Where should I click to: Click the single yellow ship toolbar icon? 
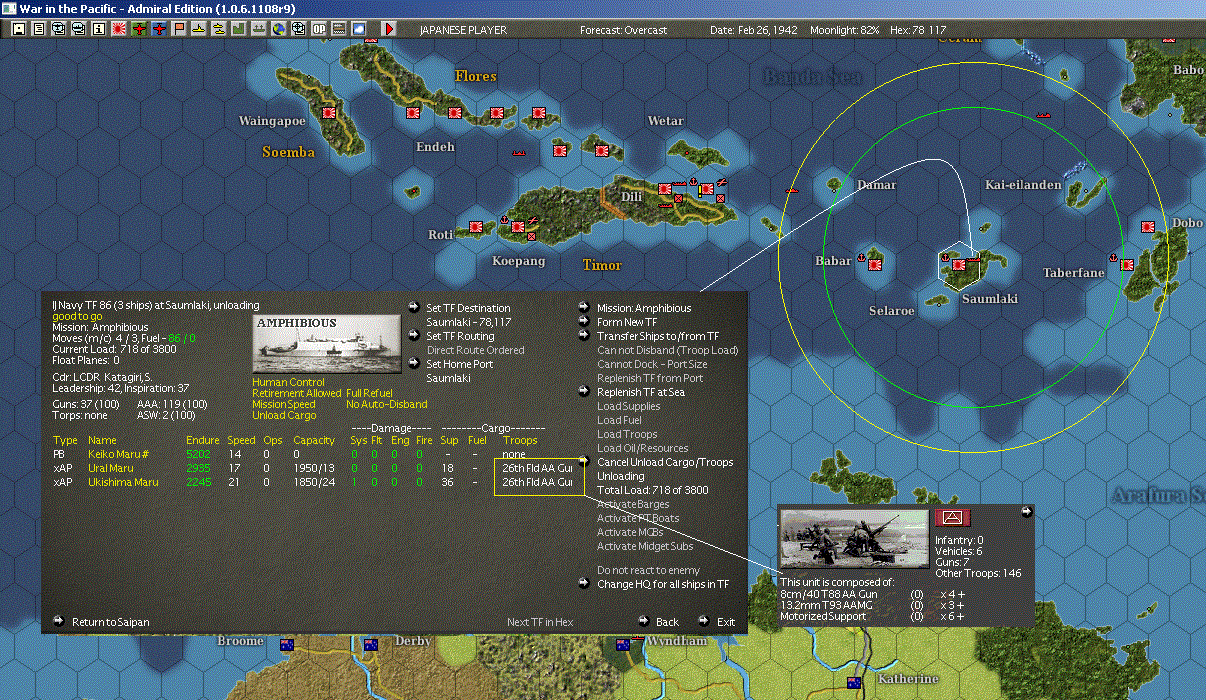199,30
